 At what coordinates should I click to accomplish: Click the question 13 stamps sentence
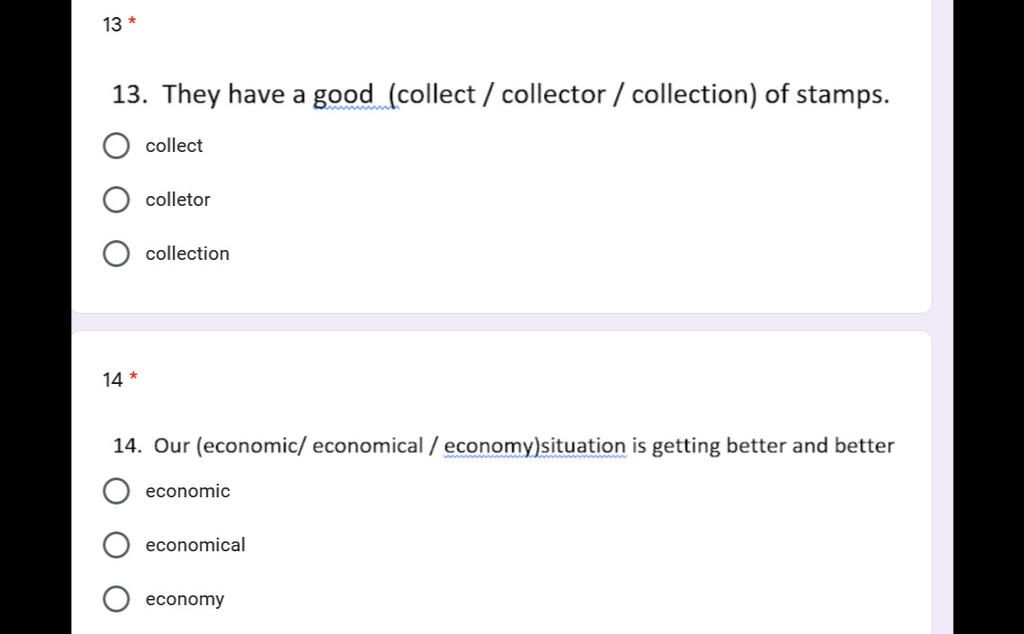click(x=501, y=95)
